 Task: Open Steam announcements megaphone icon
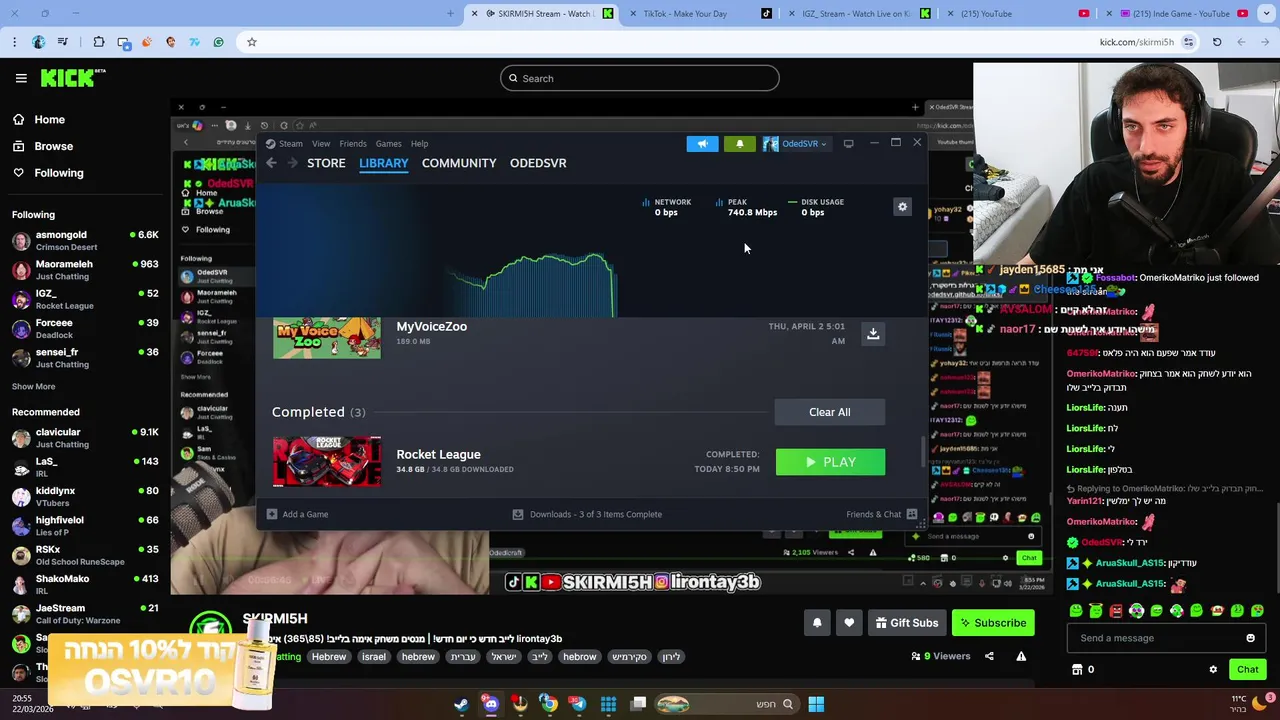(702, 144)
